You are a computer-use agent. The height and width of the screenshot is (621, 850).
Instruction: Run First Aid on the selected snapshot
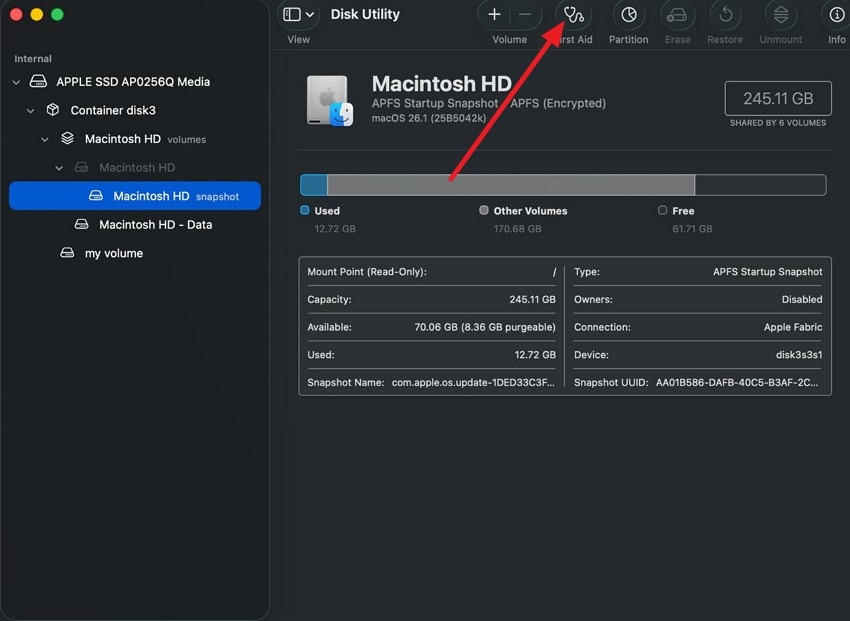[x=574, y=14]
